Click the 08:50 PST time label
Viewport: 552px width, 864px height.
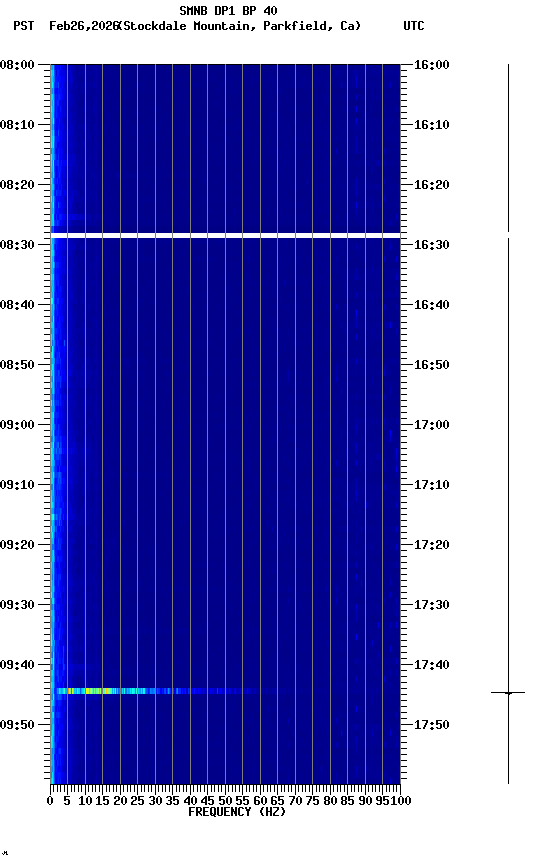tap(17, 365)
